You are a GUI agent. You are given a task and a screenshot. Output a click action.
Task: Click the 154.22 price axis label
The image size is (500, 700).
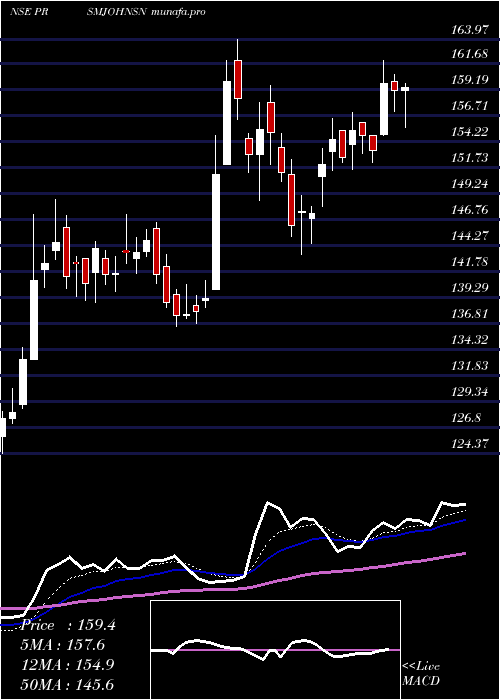tap(469, 132)
